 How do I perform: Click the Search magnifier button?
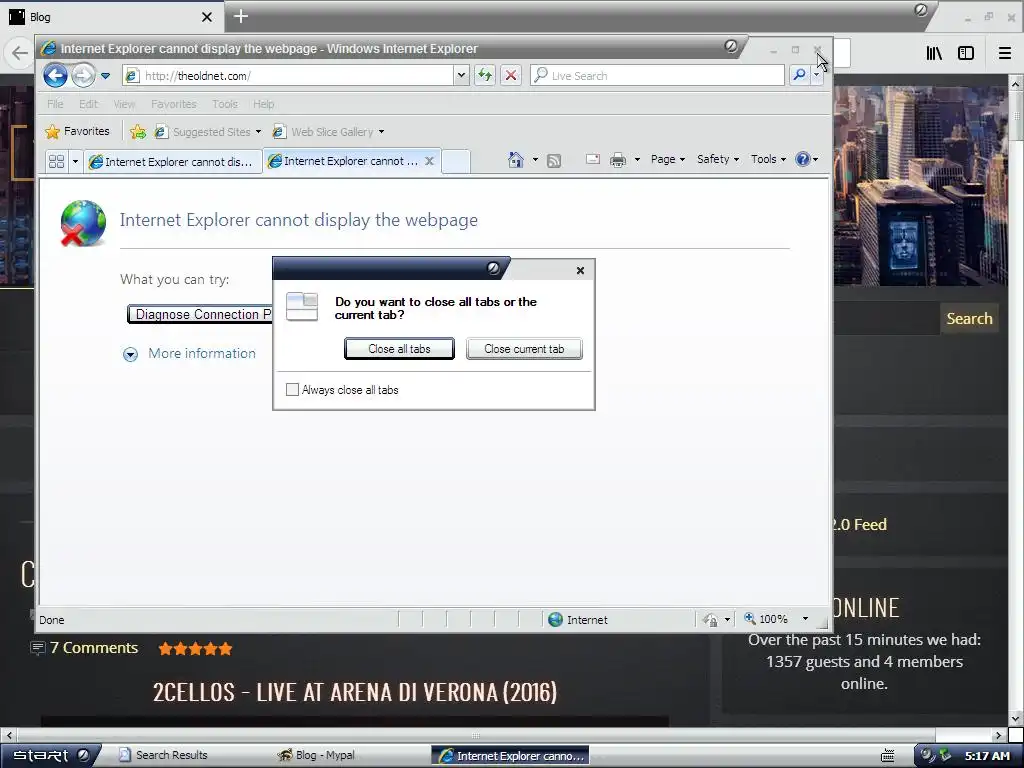tap(799, 76)
